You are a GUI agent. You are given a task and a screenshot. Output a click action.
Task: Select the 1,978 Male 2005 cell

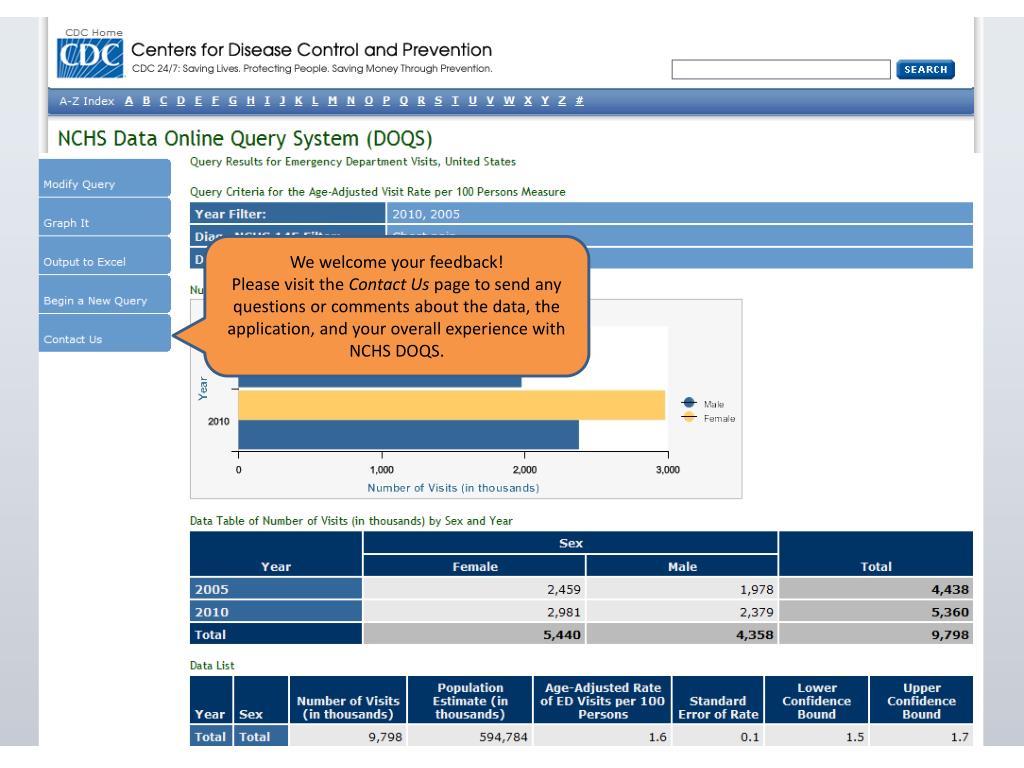[x=682, y=589]
